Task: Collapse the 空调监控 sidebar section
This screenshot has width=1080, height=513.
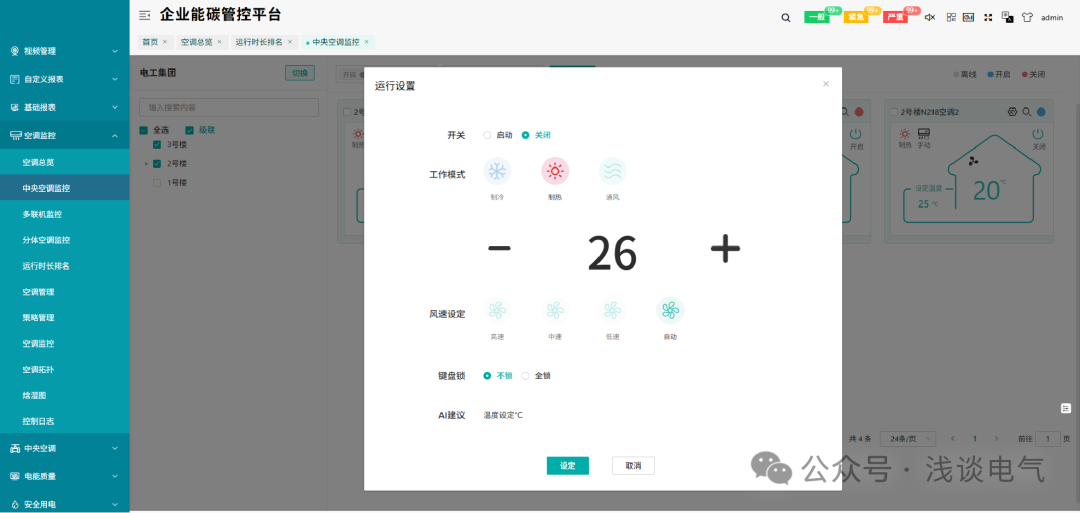Action: coord(65,136)
